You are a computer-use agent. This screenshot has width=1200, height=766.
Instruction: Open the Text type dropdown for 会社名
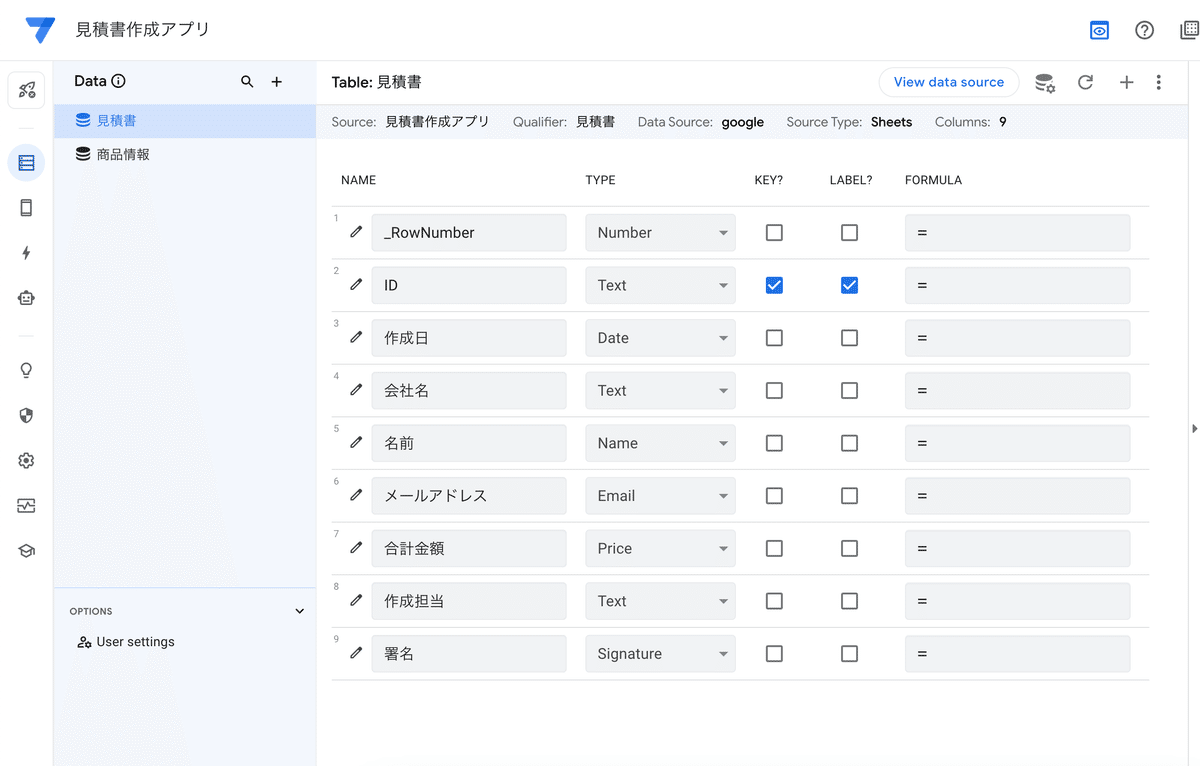[660, 390]
